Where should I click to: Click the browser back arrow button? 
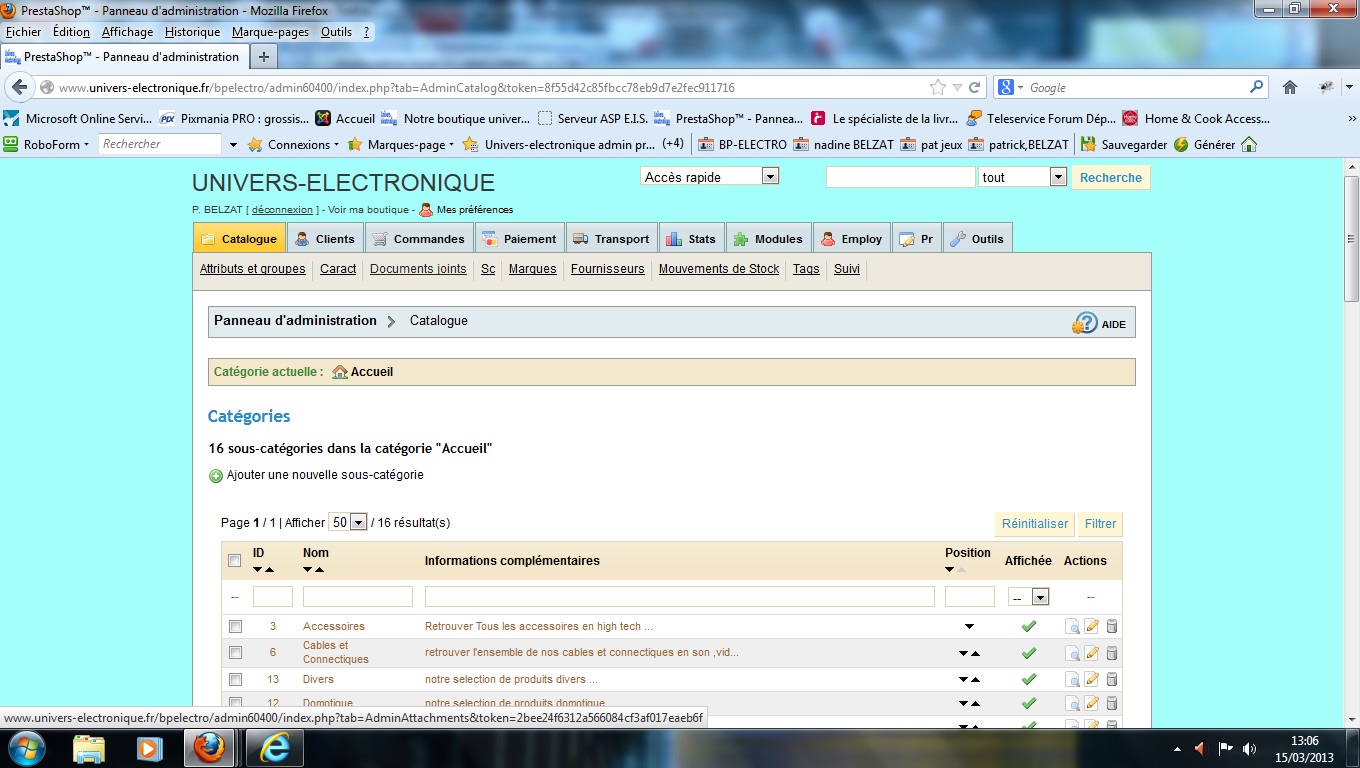point(19,87)
